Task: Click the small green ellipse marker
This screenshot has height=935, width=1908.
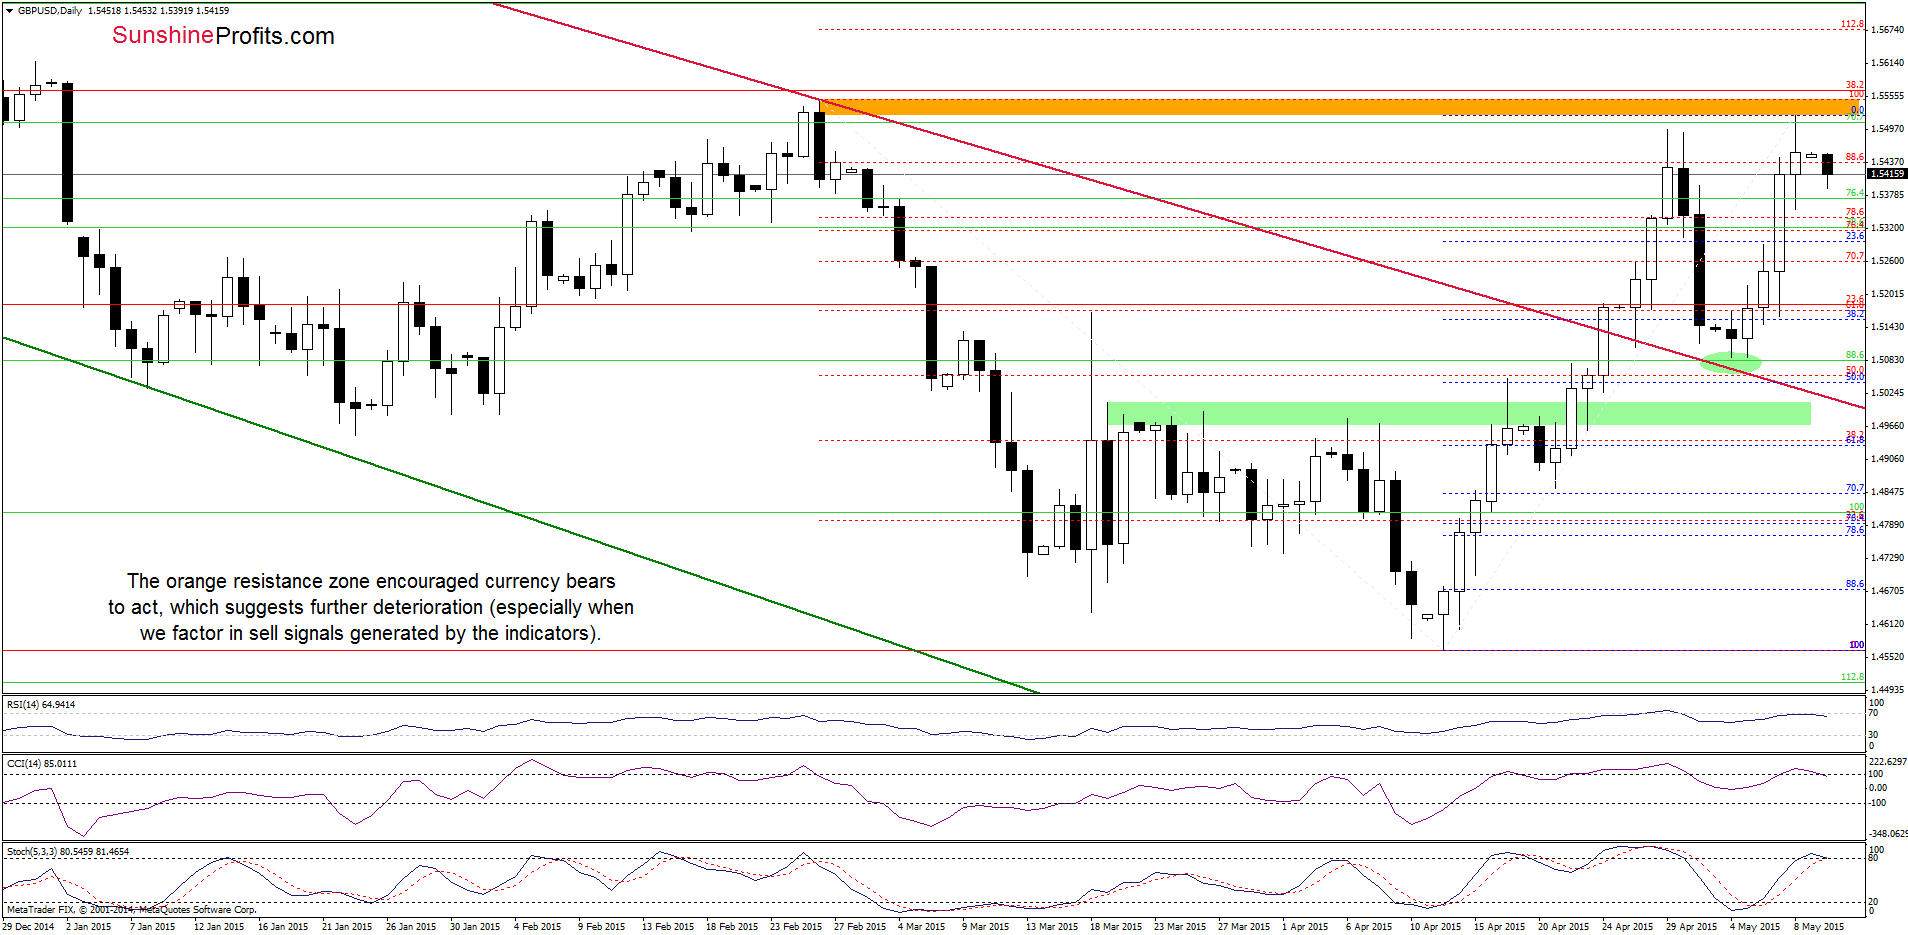Action: (x=1731, y=362)
